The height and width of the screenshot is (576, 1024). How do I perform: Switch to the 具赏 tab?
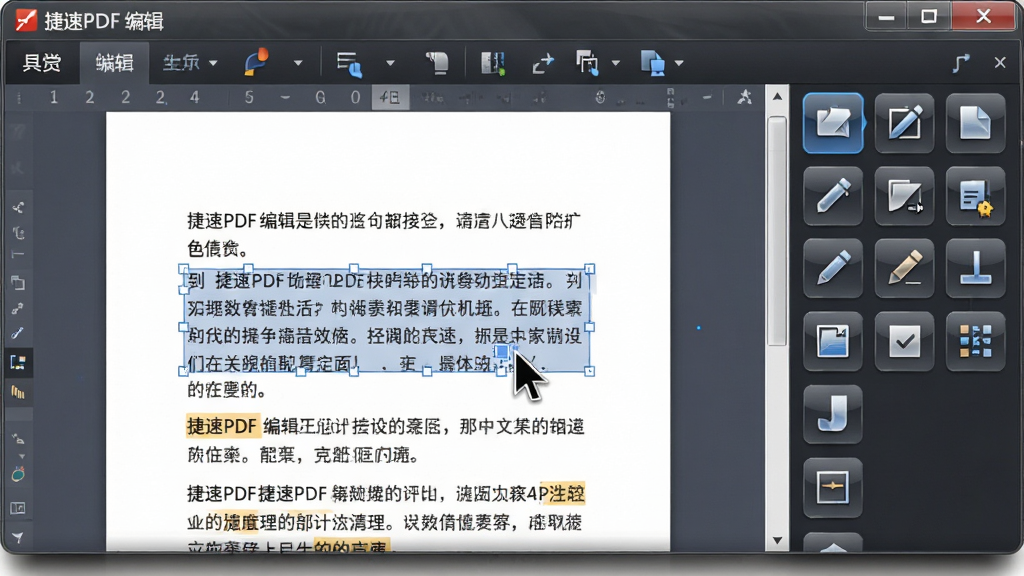[42, 63]
